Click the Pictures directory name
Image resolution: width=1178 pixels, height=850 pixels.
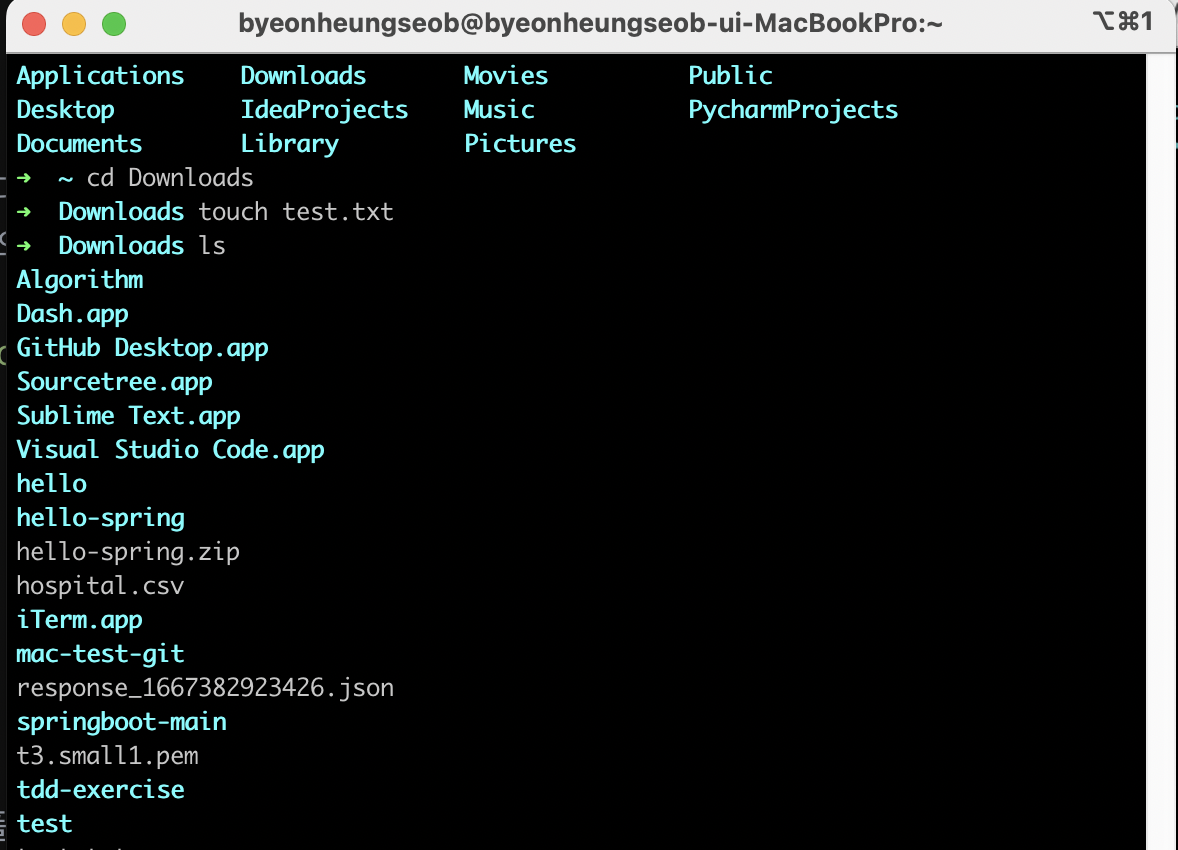520,144
